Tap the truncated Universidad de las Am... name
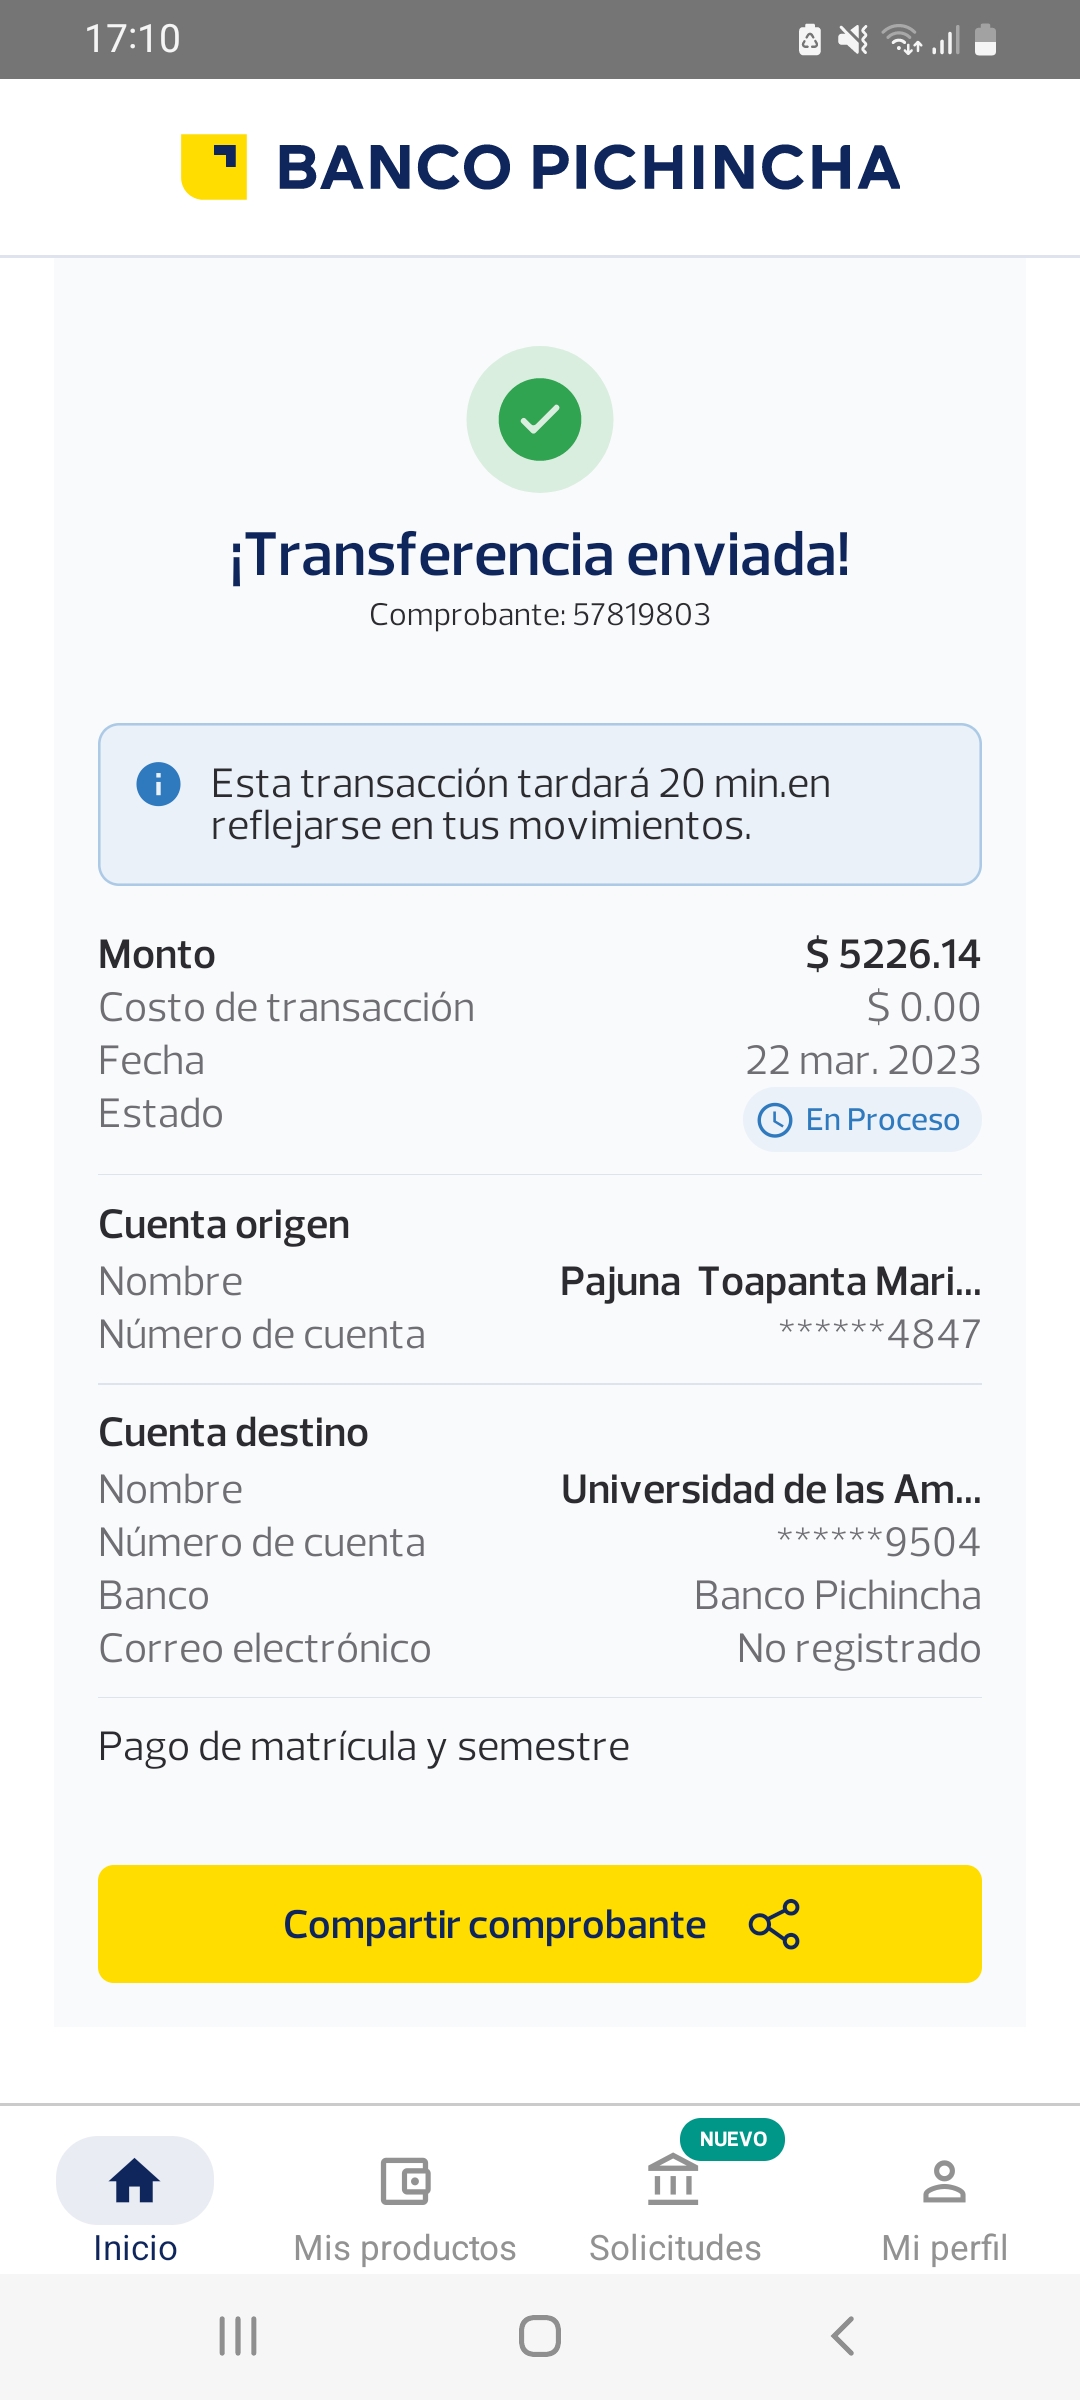Viewport: 1080px width, 2400px height. coord(771,1490)
